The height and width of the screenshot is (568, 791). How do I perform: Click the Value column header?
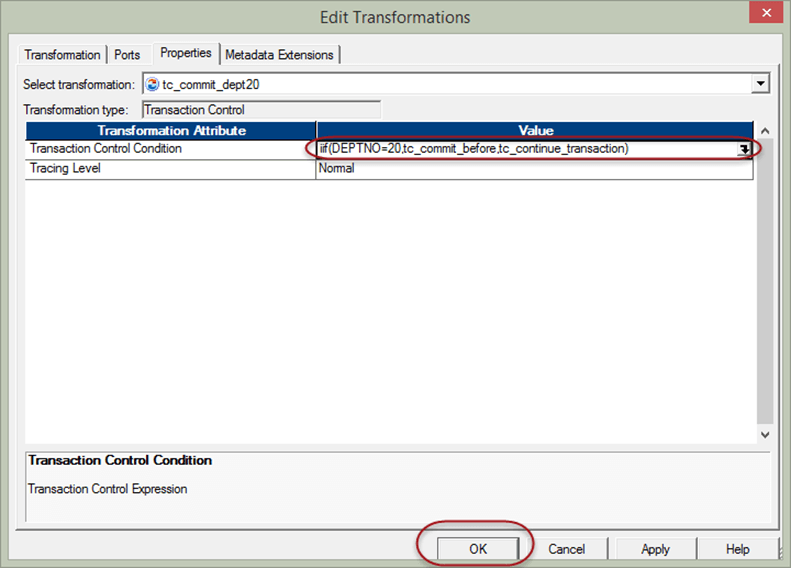point(535,131)
